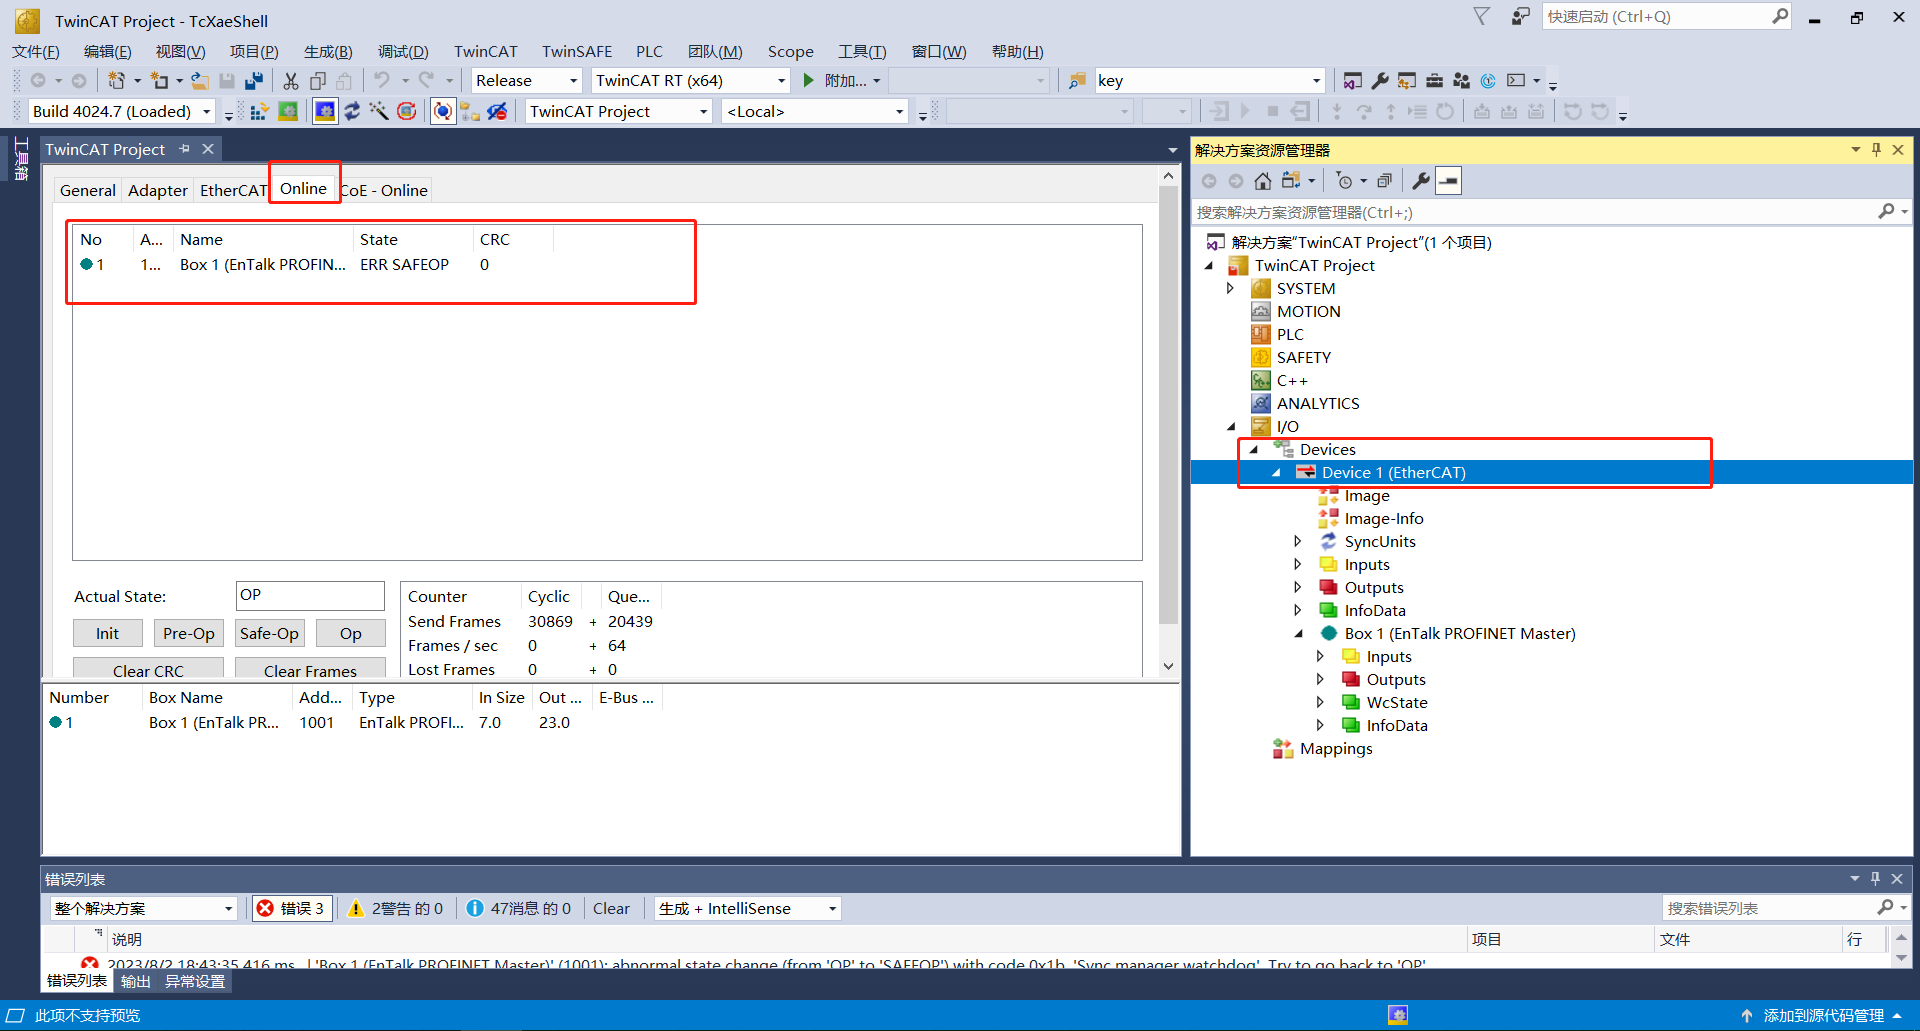Click the Activate Configuration toolbar icon

(260, 111)
